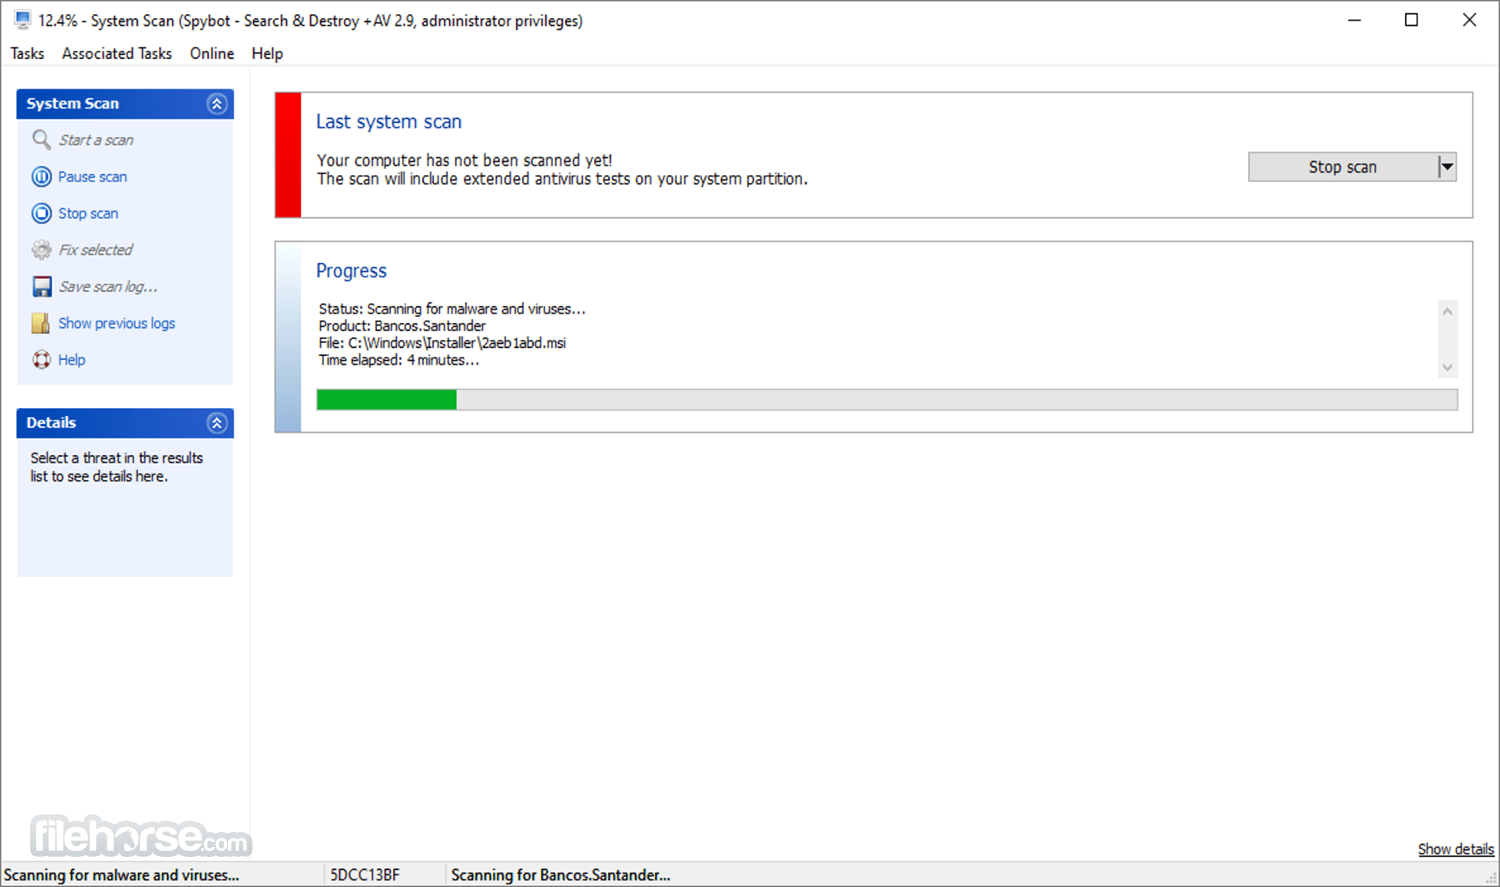
Task: Click the Stop scan circle icon in sidebar
Action: pos(41,213)
